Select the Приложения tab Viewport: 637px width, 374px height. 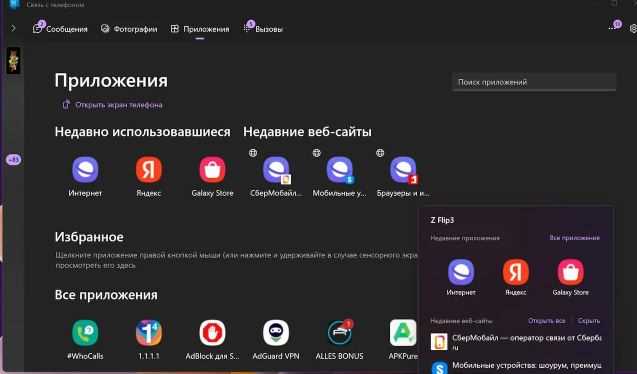point(200,29)
